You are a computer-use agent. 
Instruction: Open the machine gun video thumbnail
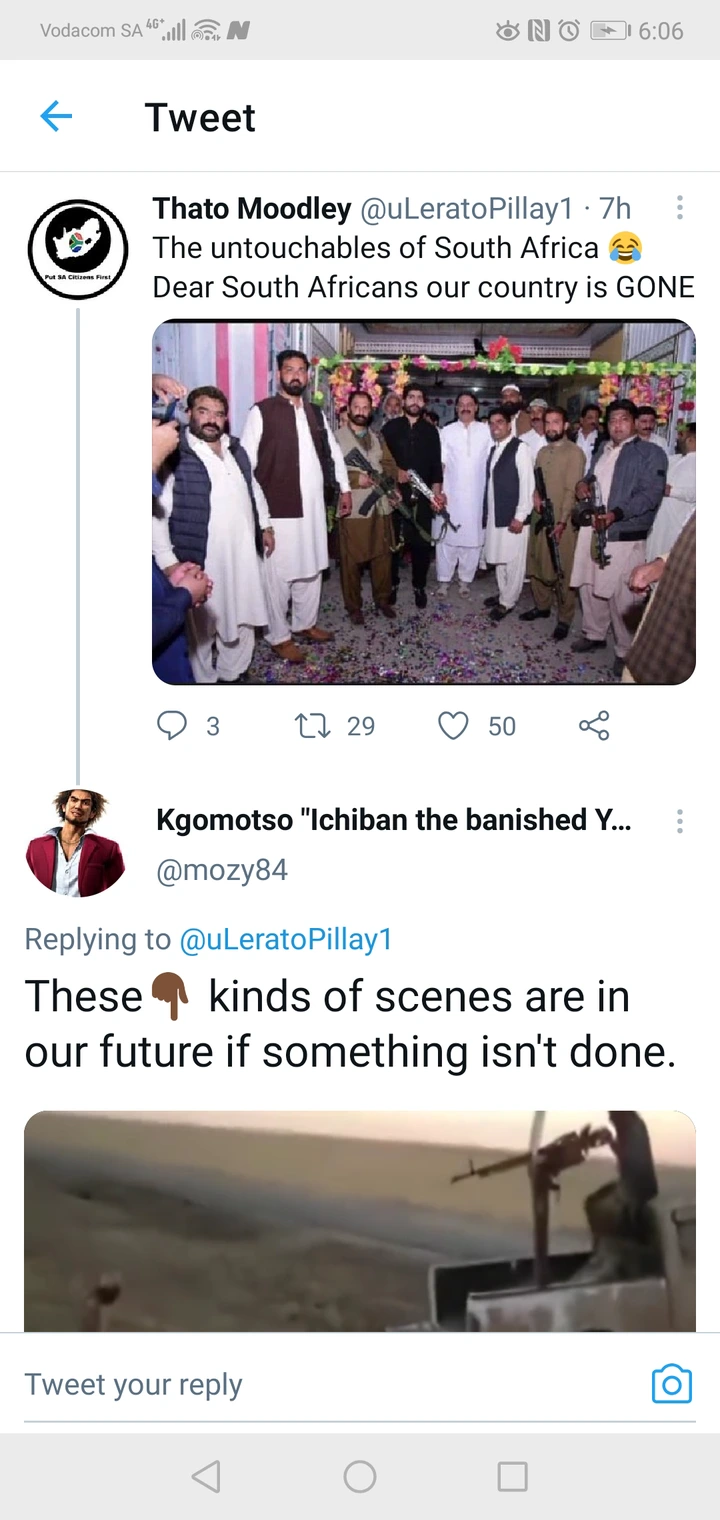(x=360, y=1221)
